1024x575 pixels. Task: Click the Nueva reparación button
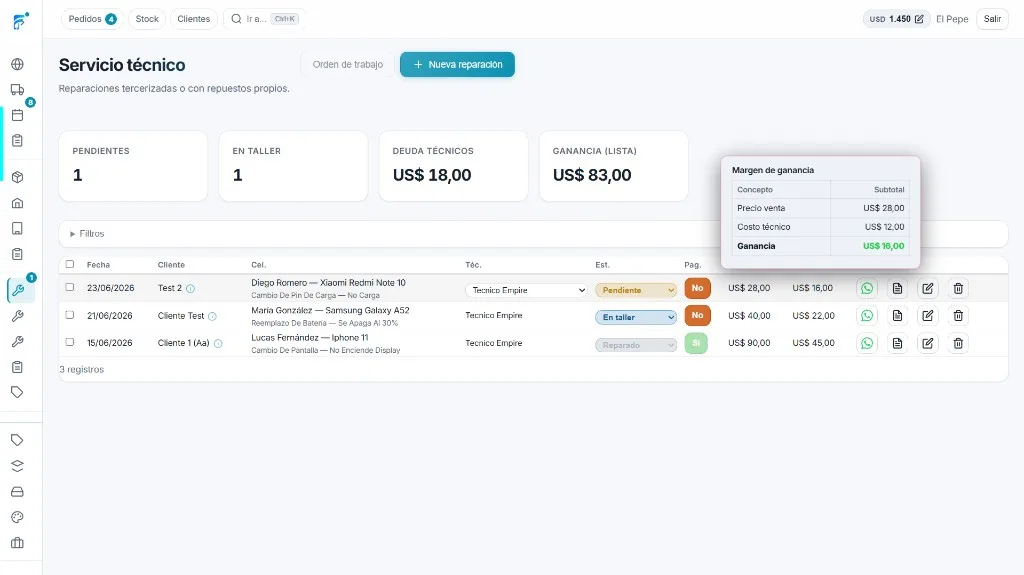point(457,65)
